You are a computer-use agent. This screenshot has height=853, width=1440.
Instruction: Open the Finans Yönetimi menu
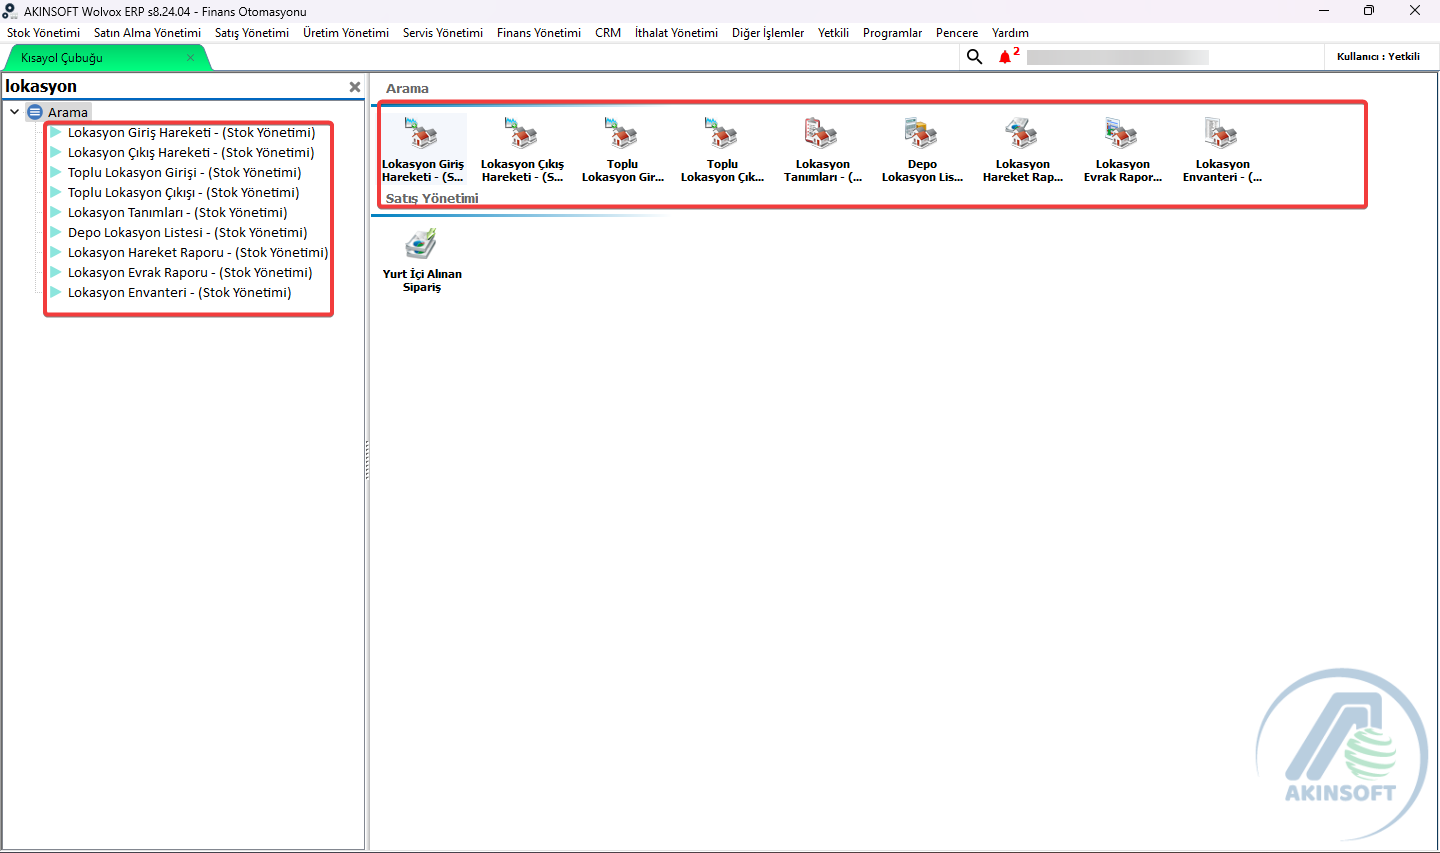[539, 33]
